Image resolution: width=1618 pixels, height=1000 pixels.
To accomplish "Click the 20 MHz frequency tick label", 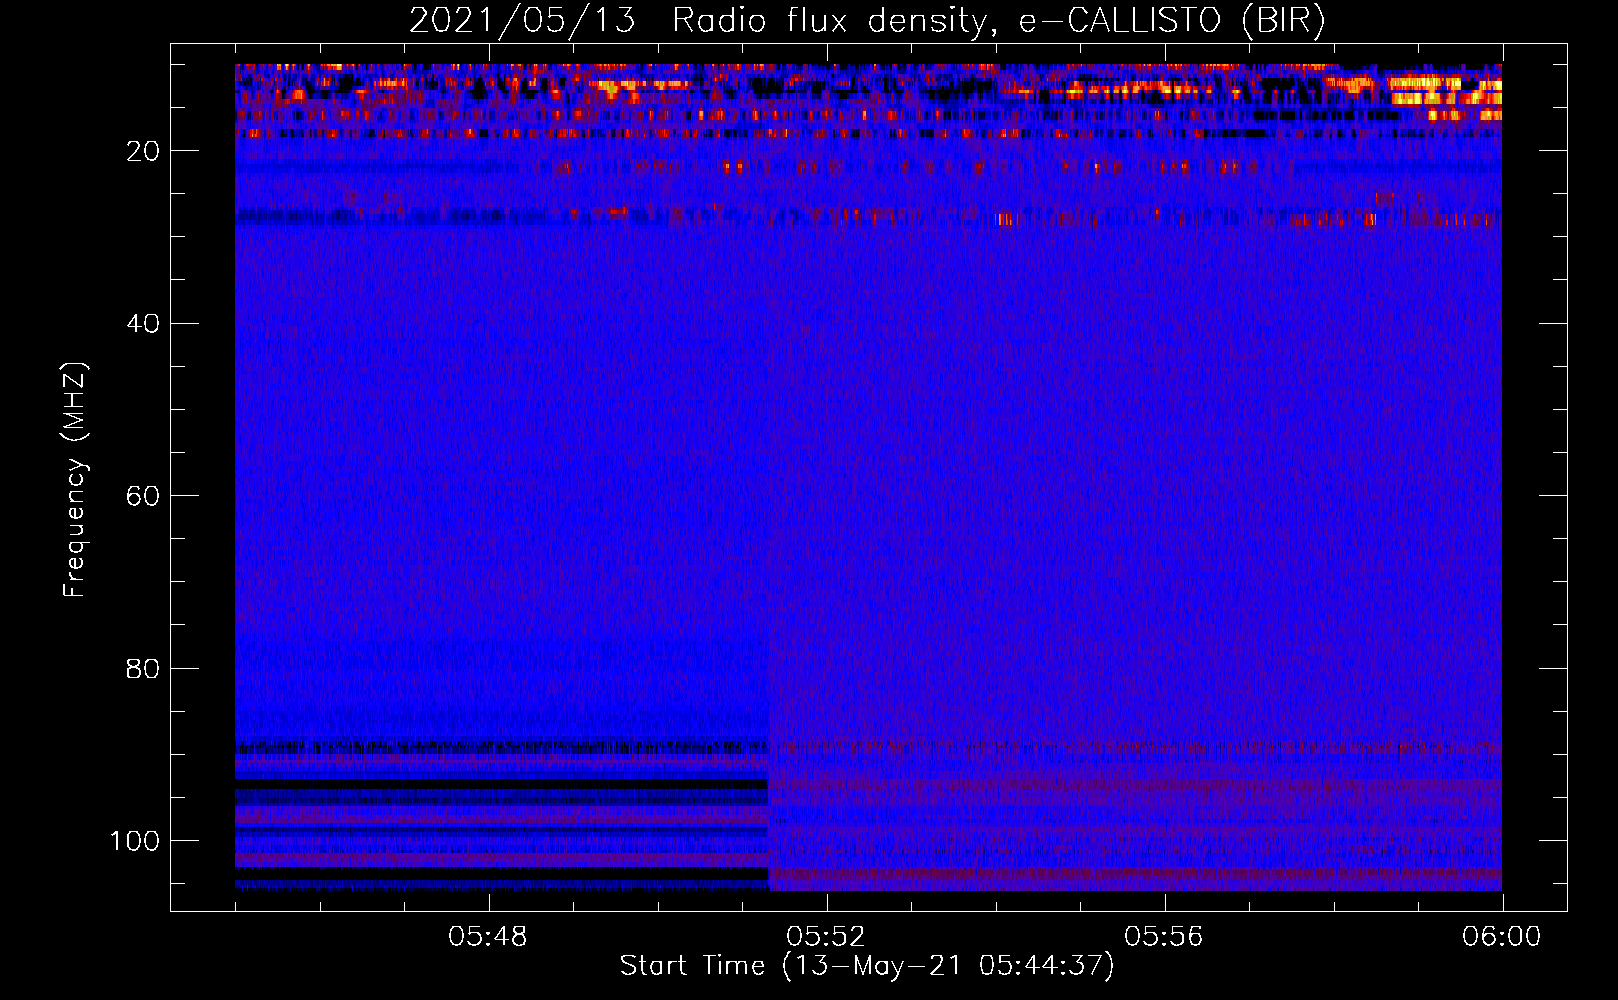I will coord(142,151).
